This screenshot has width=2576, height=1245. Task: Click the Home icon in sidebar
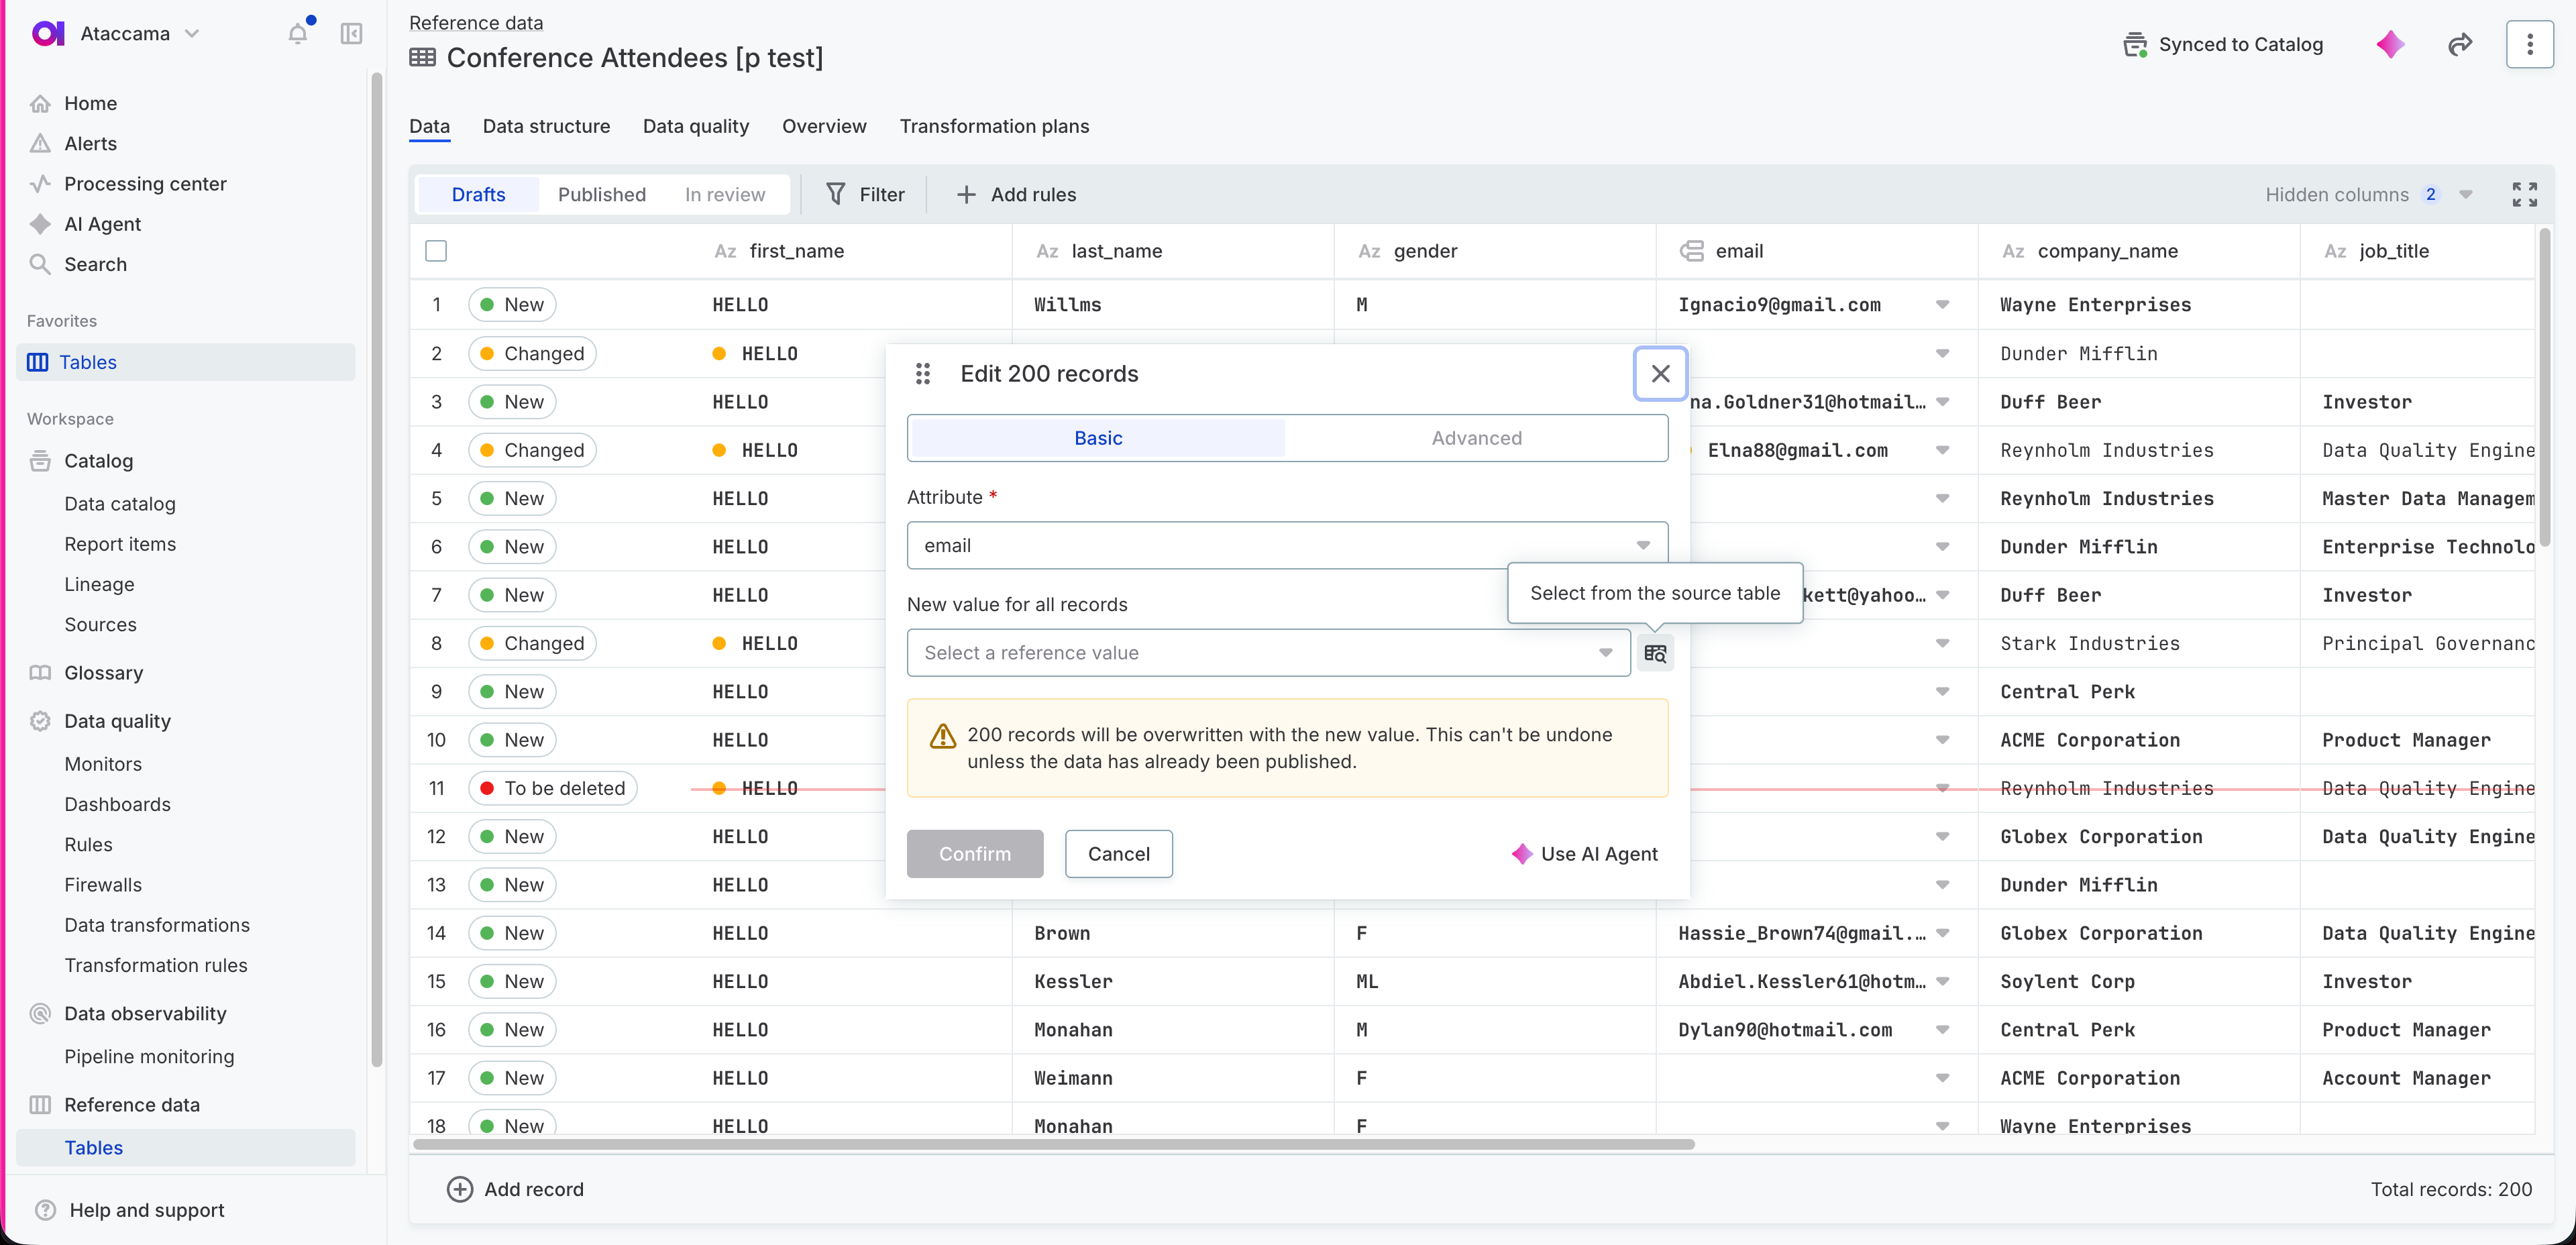click(40, 103)
